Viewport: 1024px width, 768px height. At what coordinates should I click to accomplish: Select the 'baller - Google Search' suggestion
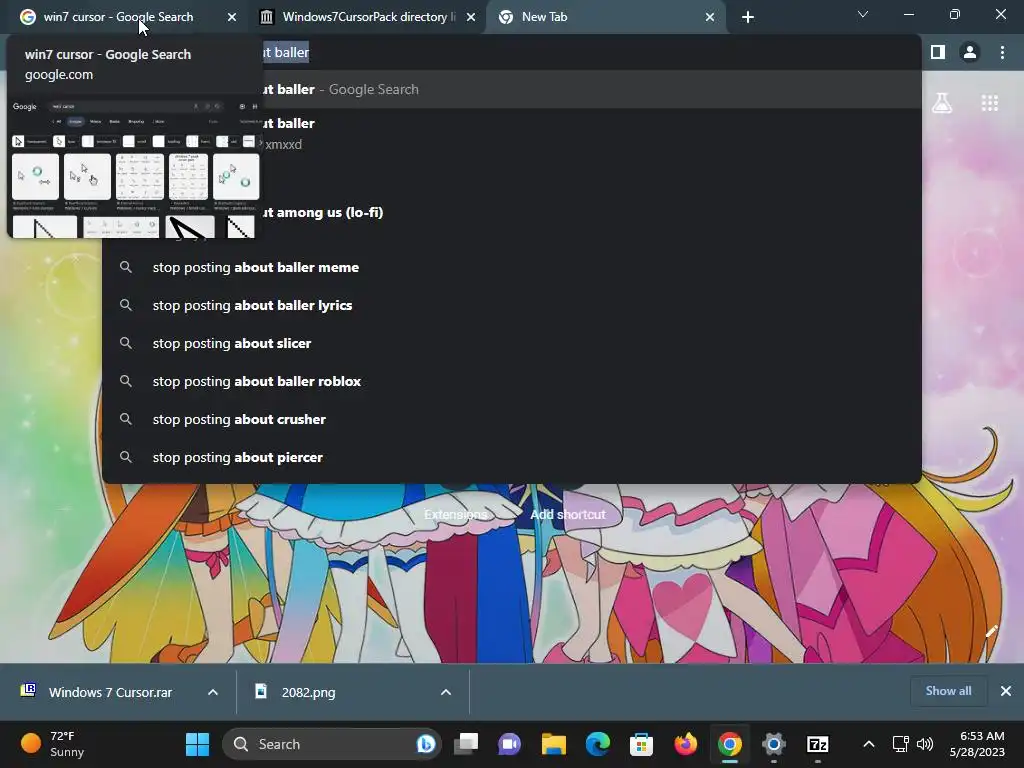[512, 89]
